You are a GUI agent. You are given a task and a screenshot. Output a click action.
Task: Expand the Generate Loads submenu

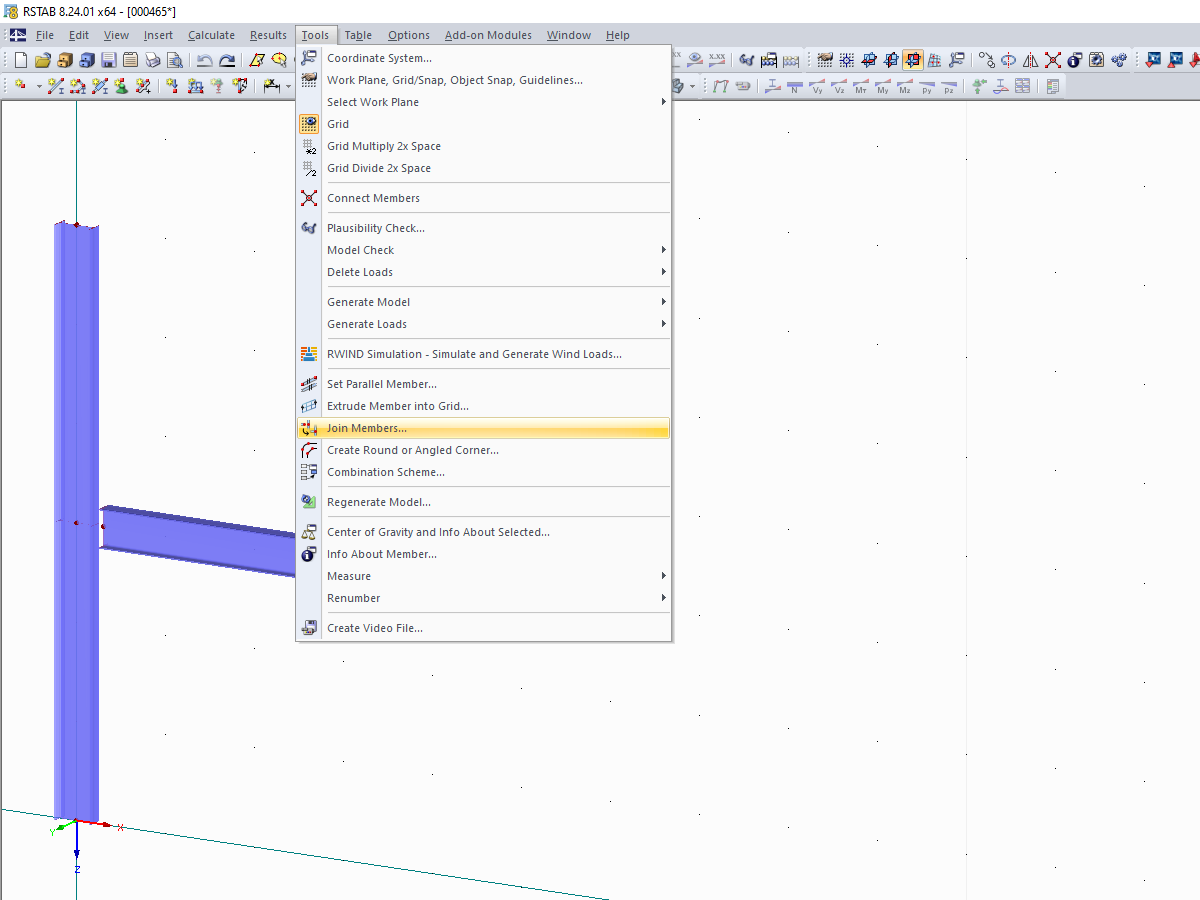(x=483, y=324)
